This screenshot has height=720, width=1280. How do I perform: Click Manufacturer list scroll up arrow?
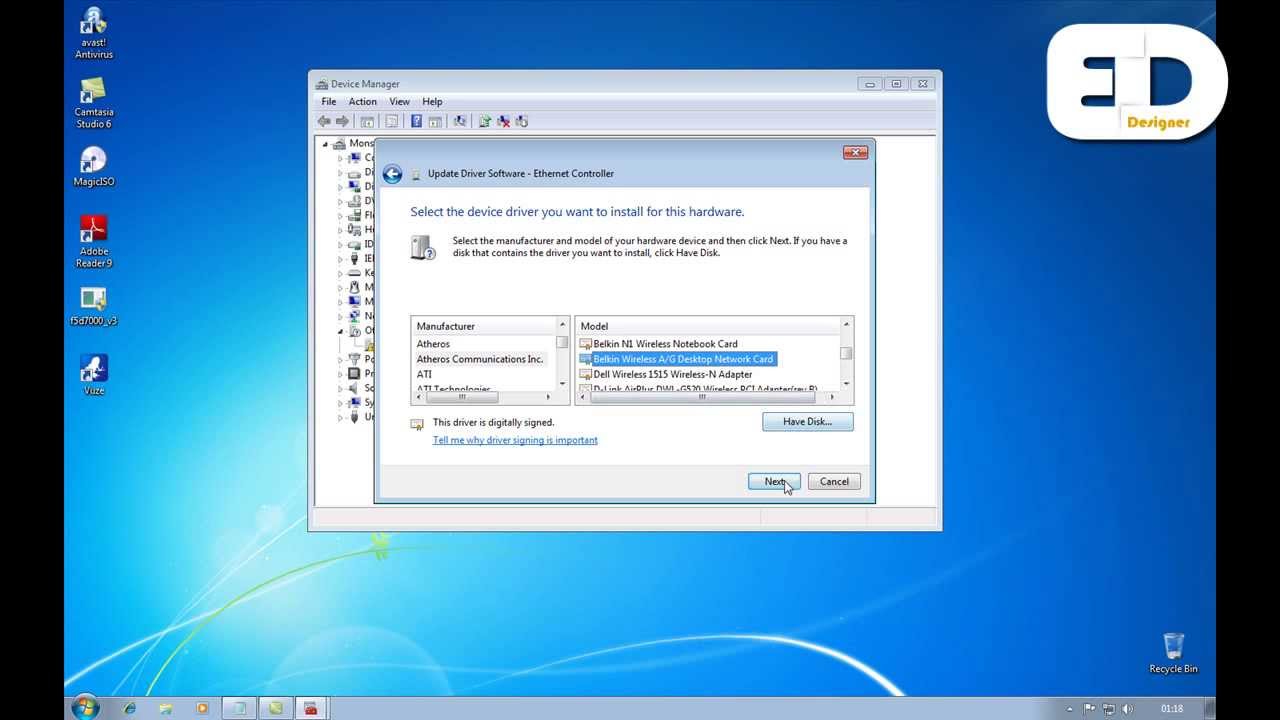pos(562,325)
